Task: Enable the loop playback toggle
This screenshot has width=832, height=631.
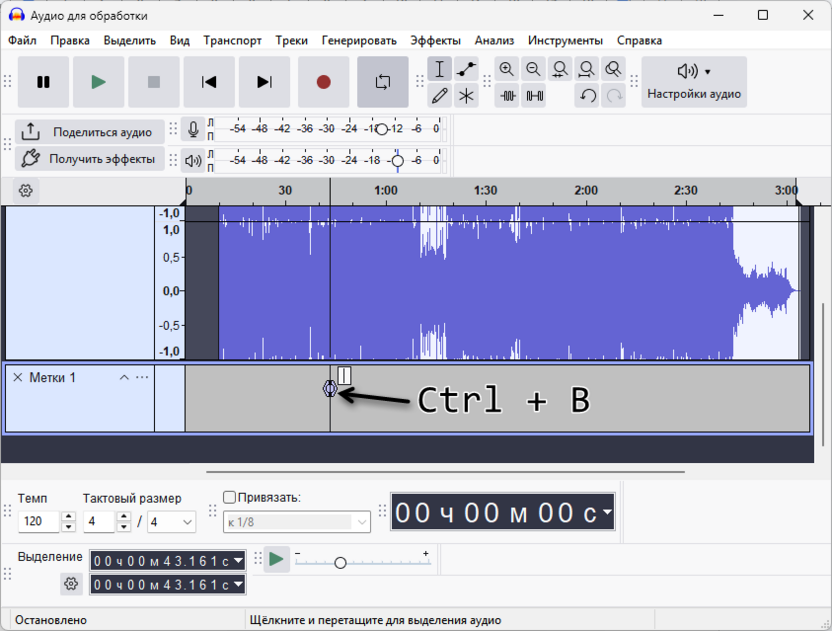Action: [381, 82]
